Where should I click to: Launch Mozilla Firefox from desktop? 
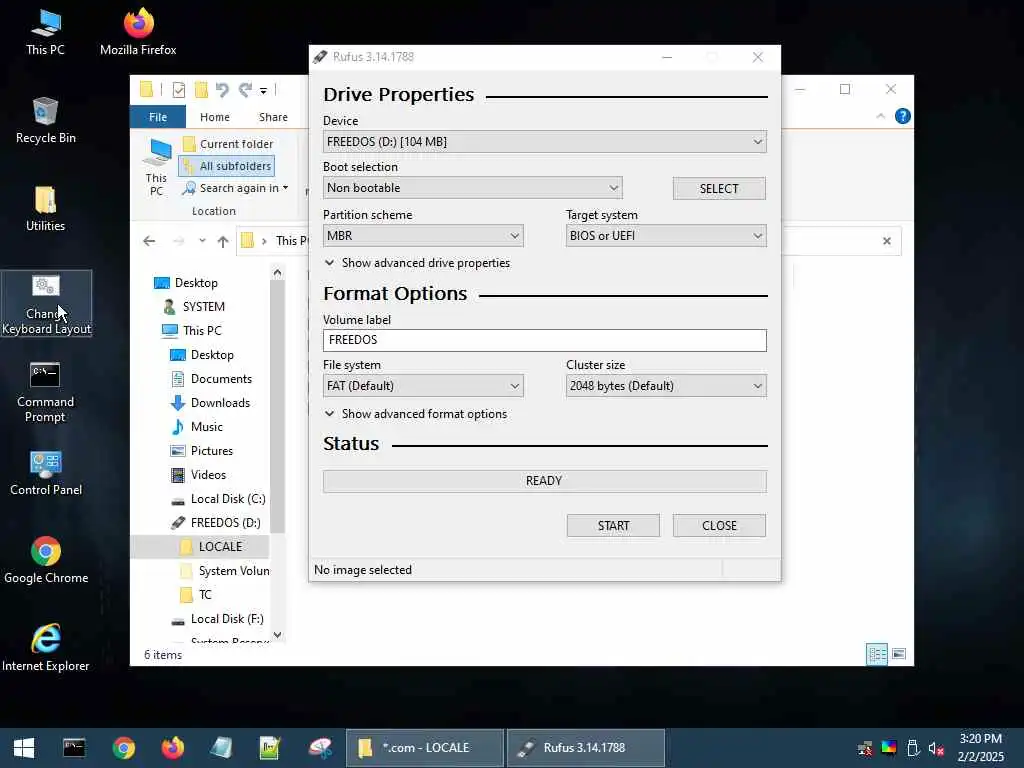(138, 32)
